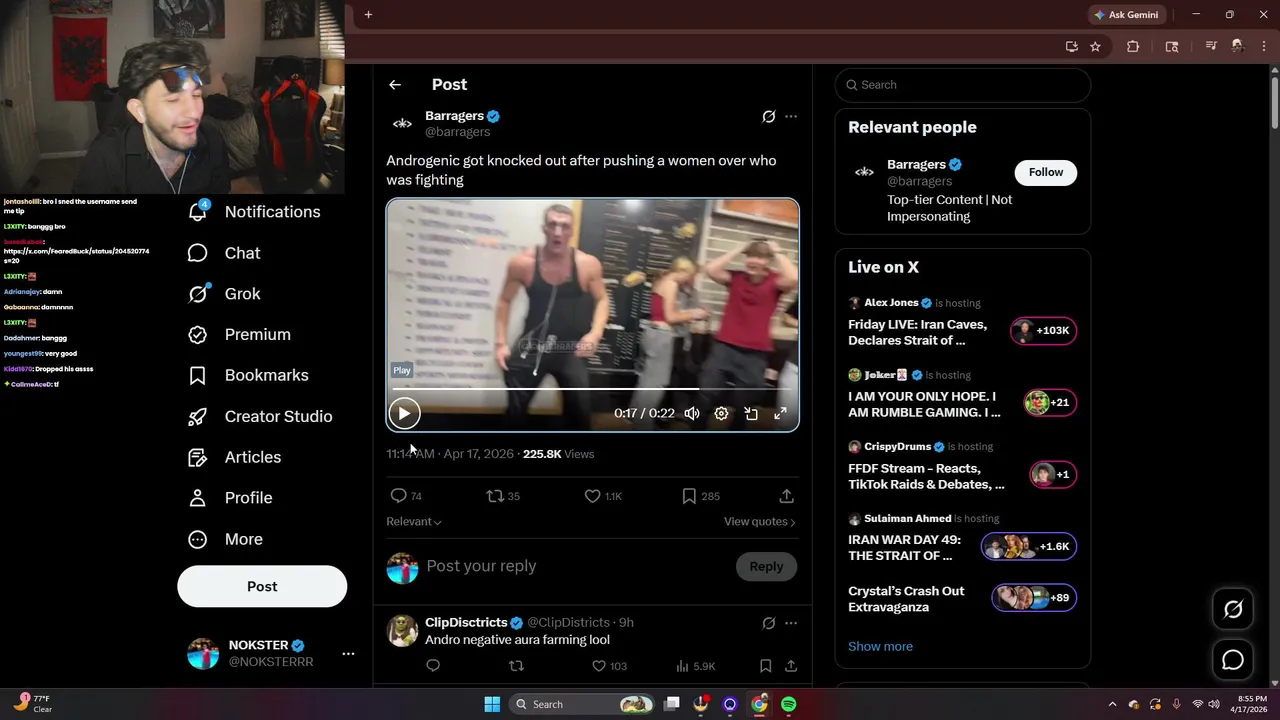Viewport: 1280px width, 720px height.
Task: More options on ClipDistricts reply
Action: (791, 623)
